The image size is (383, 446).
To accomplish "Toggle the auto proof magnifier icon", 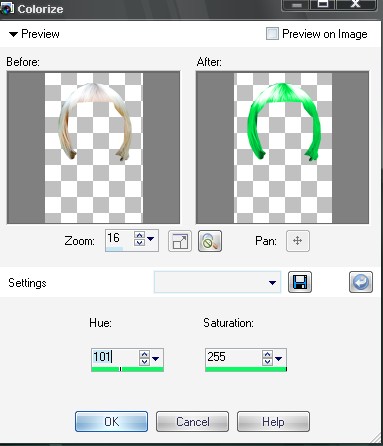I will [210, 241].
